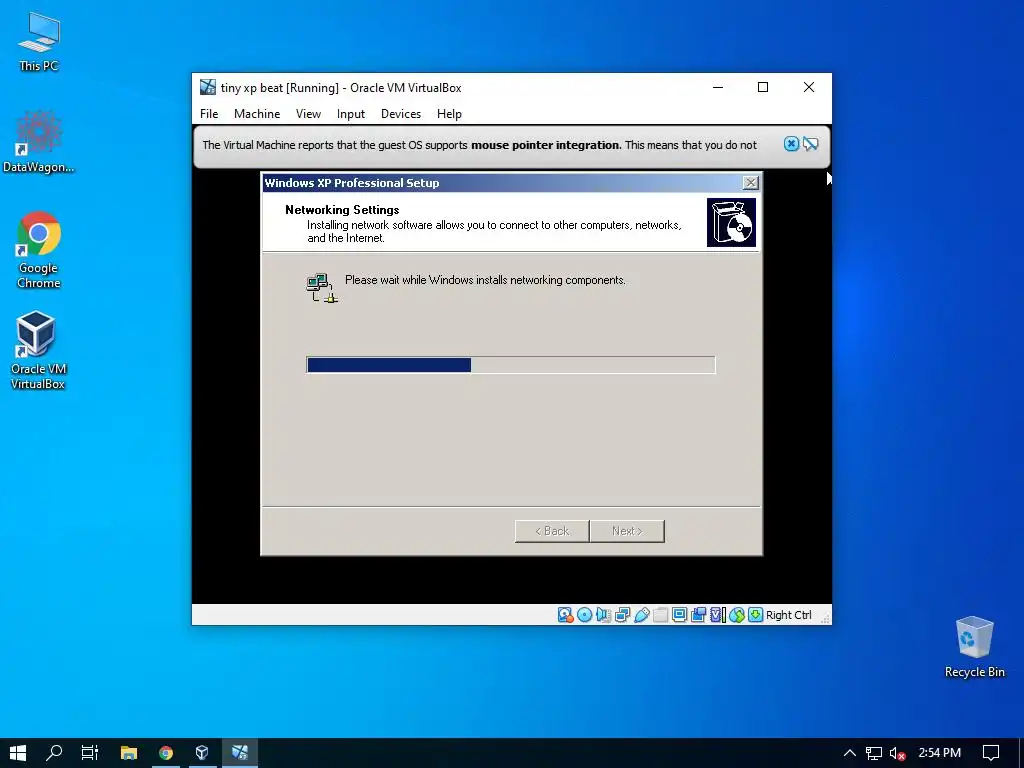Click the mouse integration globe indicator

737,615
